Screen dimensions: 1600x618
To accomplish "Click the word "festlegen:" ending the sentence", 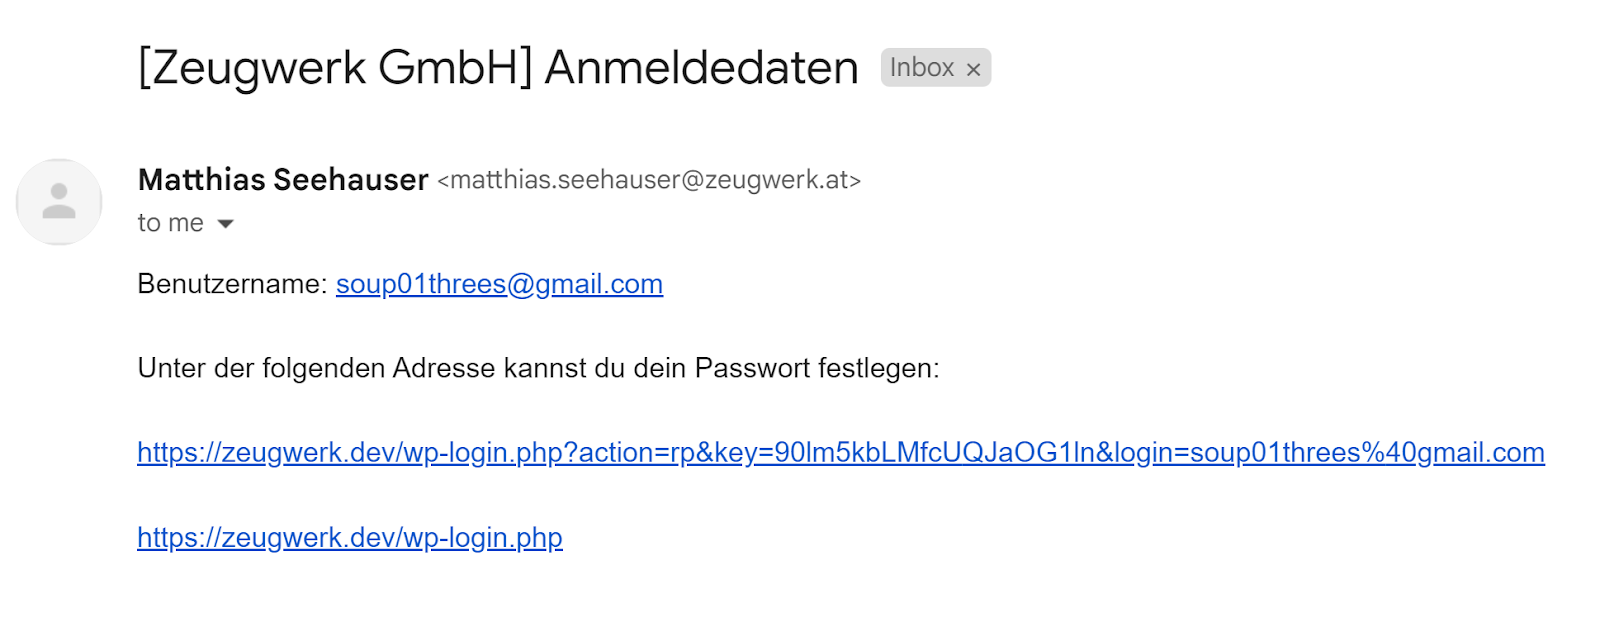I will (879, 369).
